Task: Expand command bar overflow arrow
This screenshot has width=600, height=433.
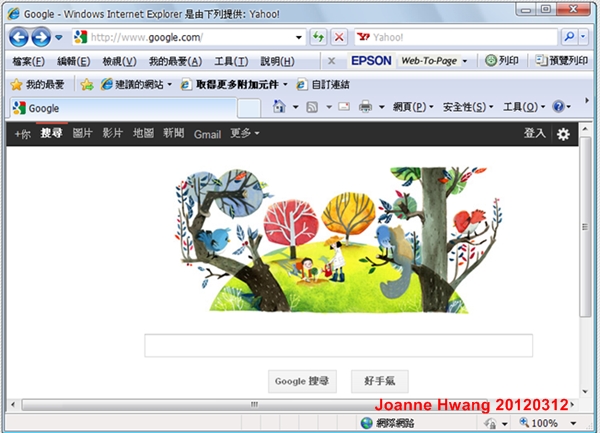Action: pyautogui.click(x=587, y=101)
